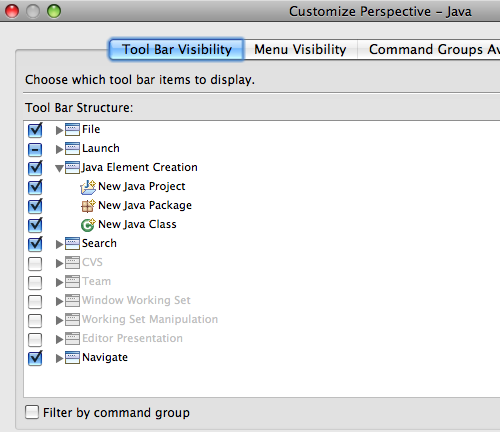Viewport: 500px width, 432px height.
Task: Uncheck the New Java Class checkbox
Action: tap(35, 225)
